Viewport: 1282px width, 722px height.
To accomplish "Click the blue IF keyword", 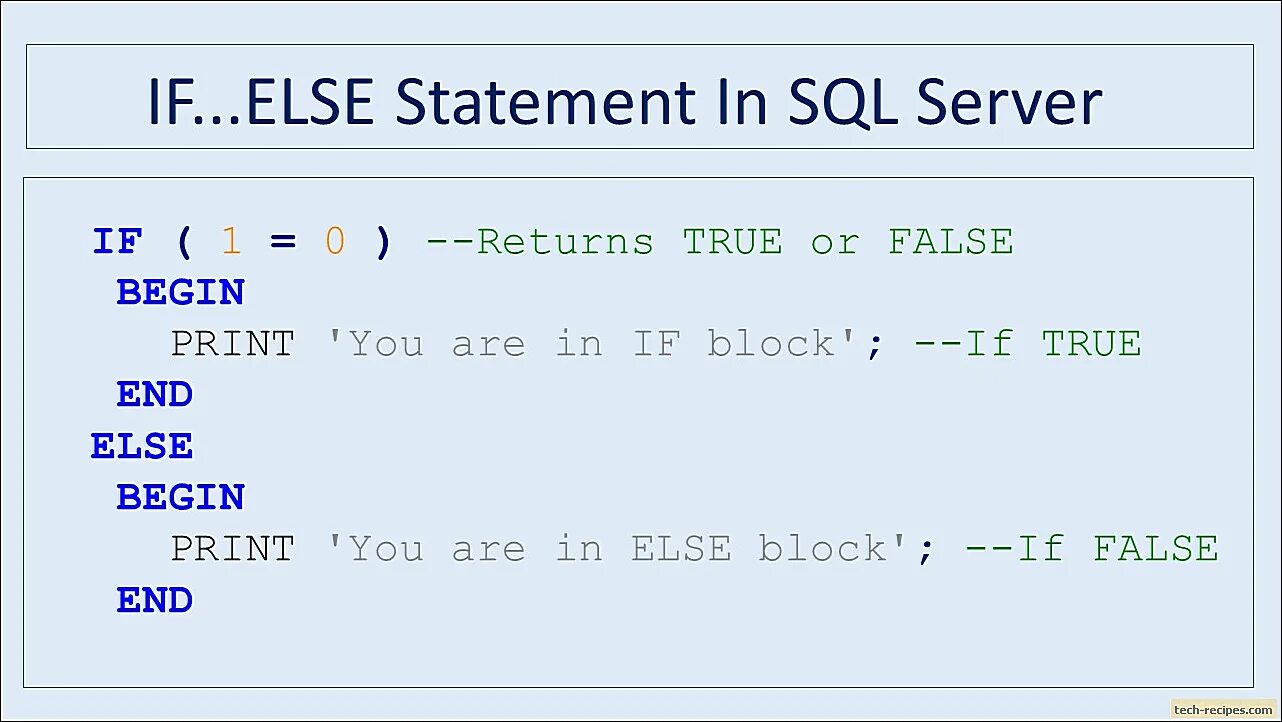I will [118, 242].
